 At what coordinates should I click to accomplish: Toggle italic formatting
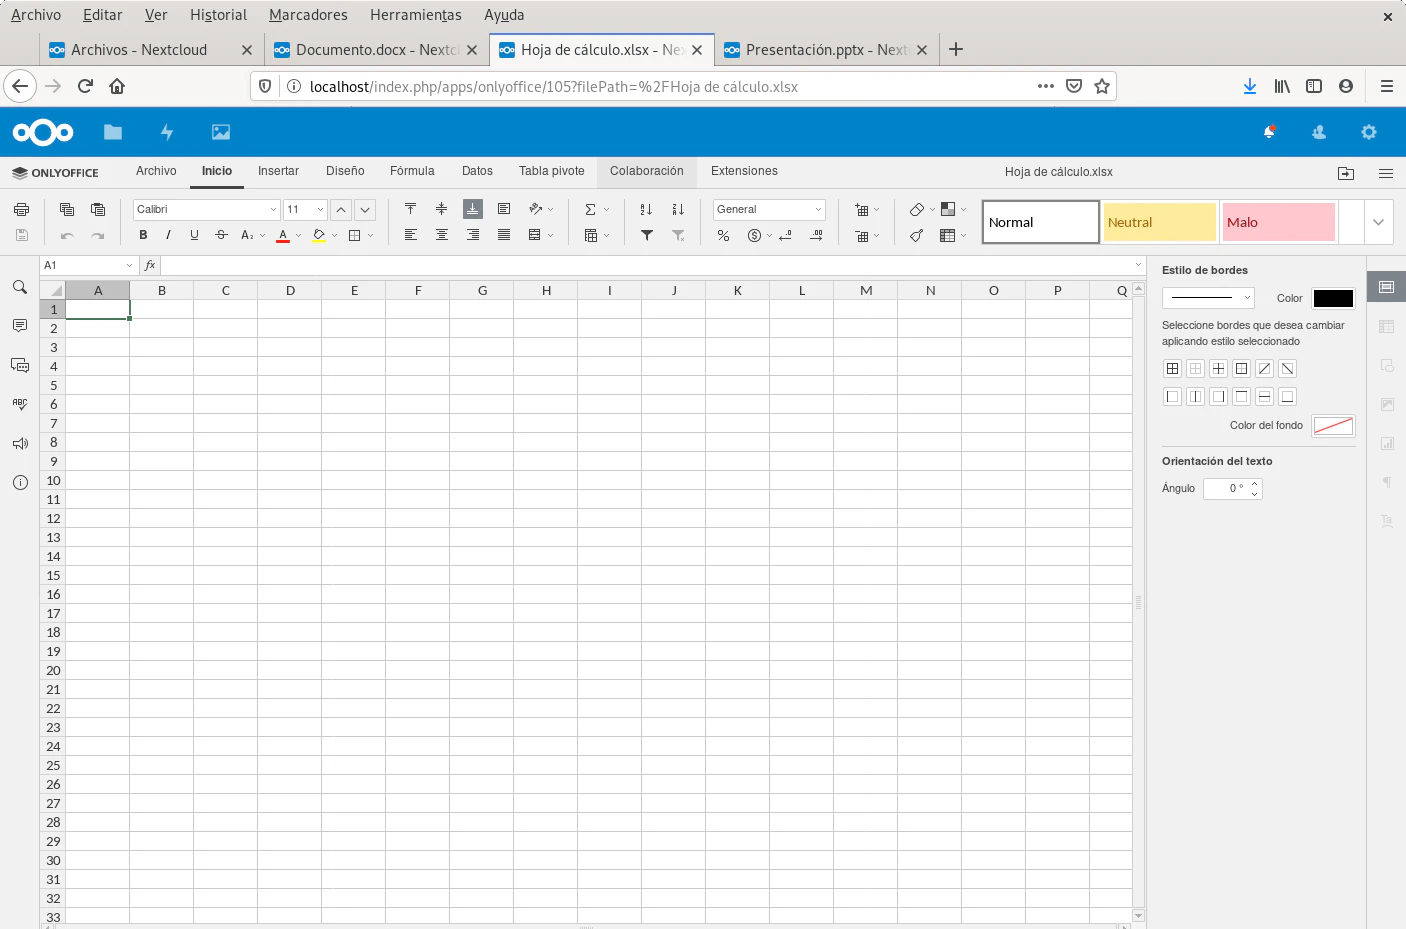pyautogui.click(x=168, y=235)
